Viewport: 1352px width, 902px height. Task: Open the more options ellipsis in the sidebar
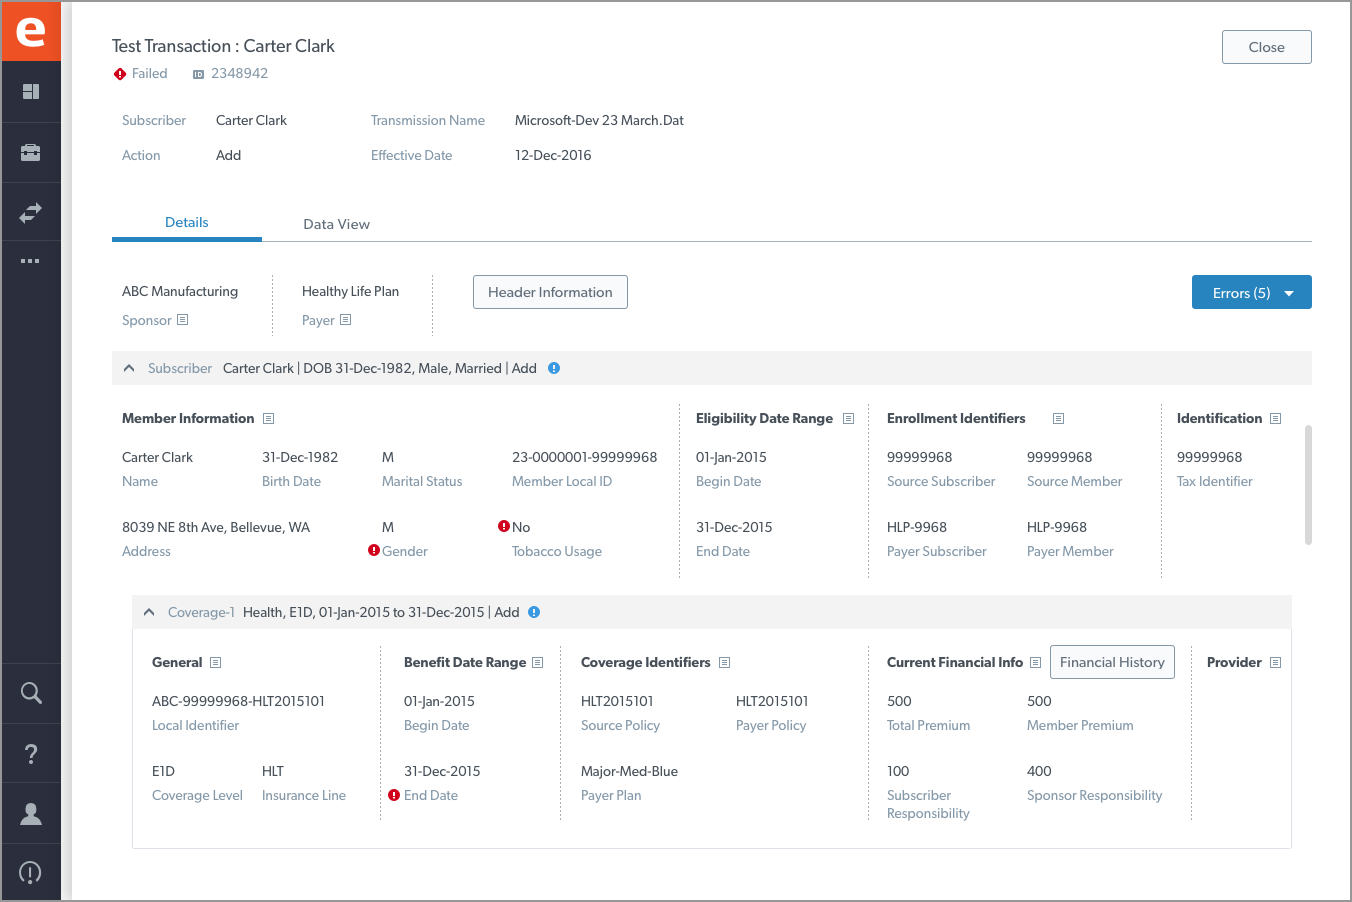pos(31,261)
